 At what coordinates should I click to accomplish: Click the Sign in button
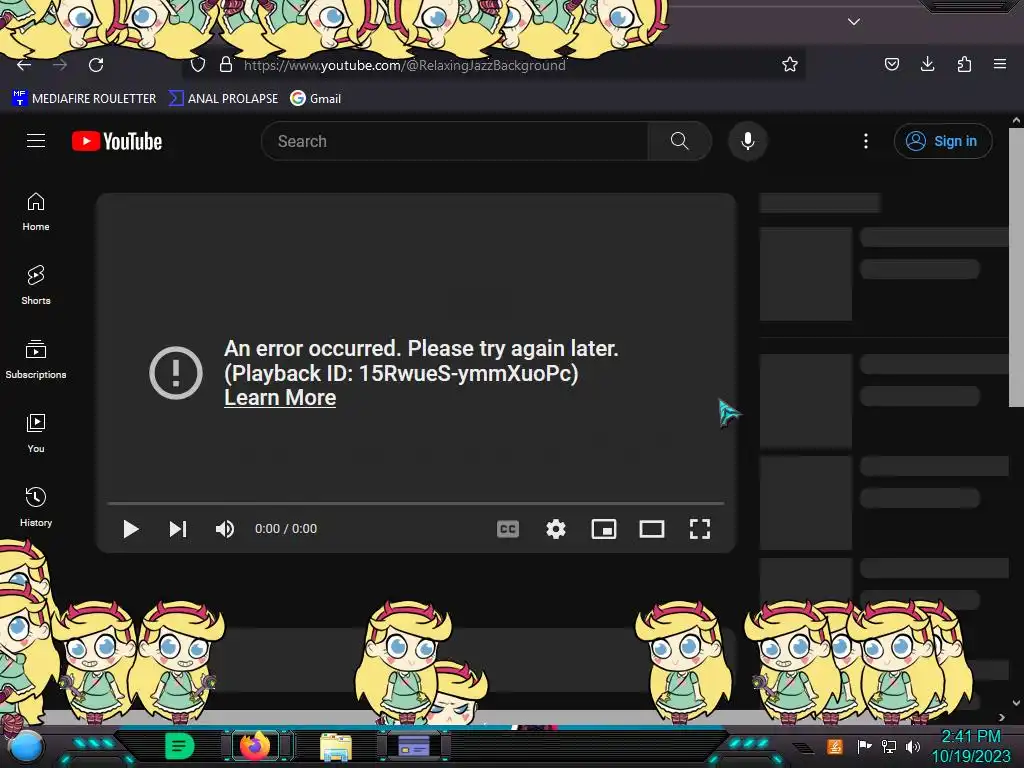coord(943,141)
